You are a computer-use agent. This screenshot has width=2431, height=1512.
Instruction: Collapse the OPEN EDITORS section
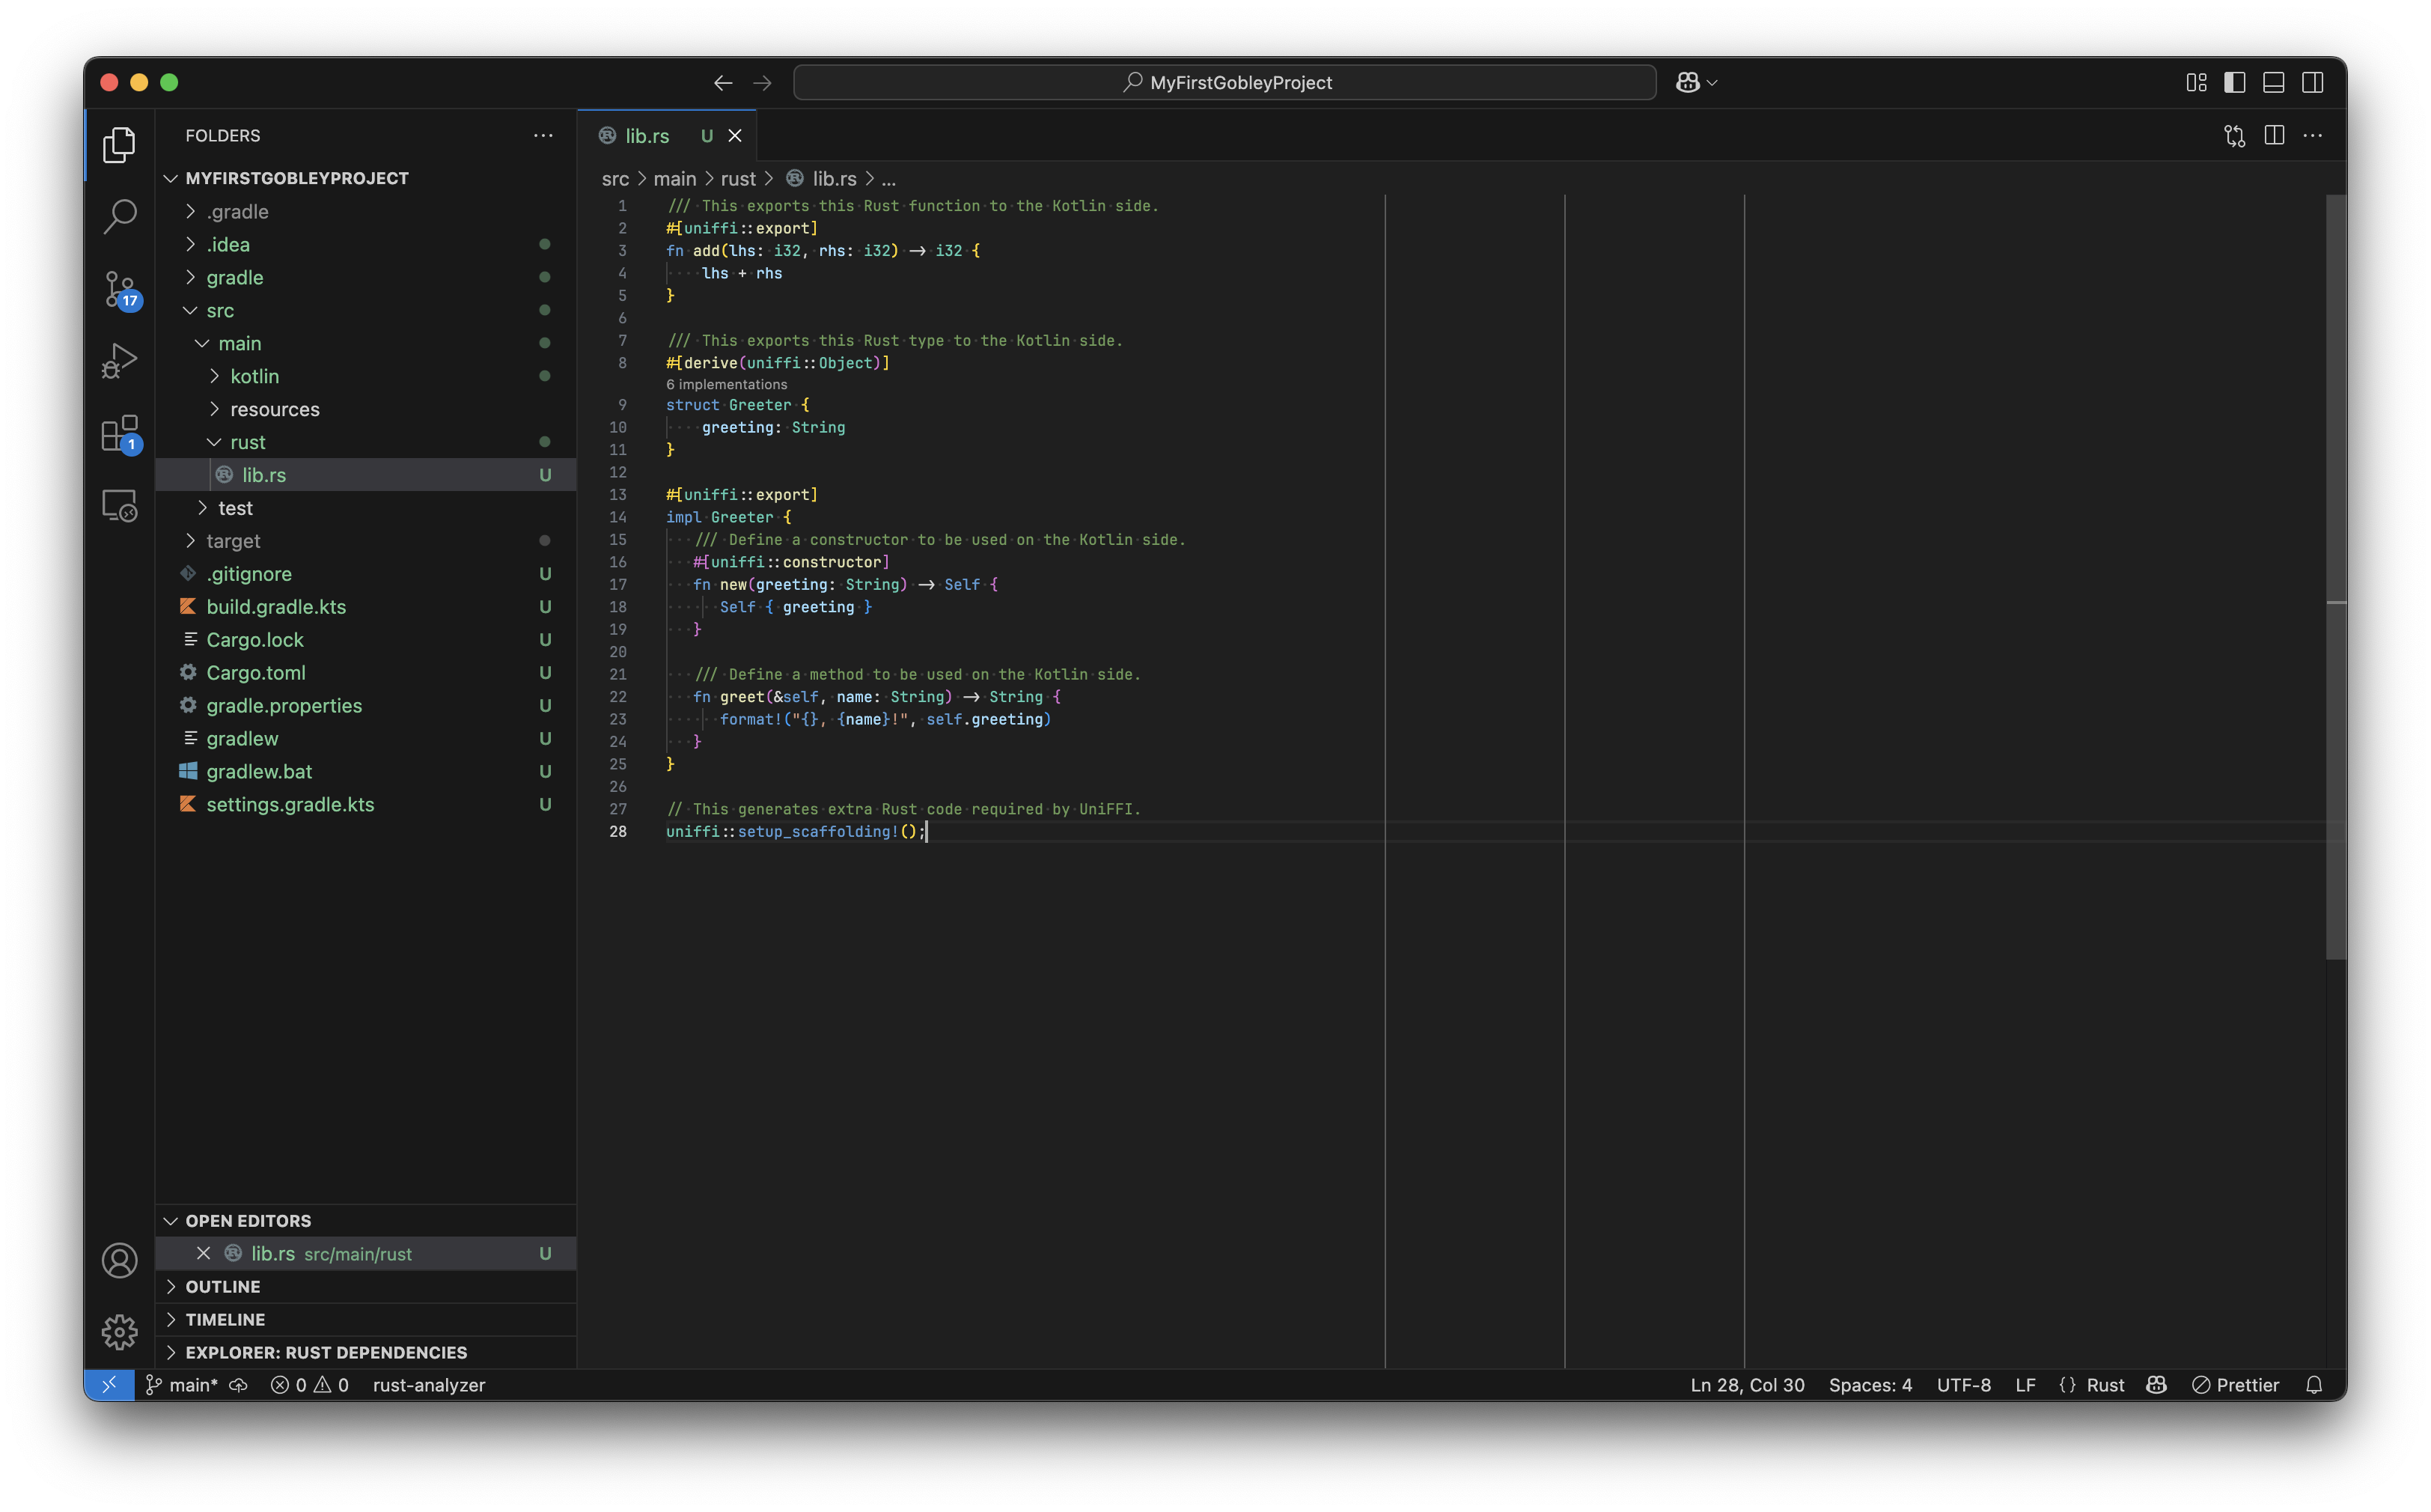pos(365,1221)
